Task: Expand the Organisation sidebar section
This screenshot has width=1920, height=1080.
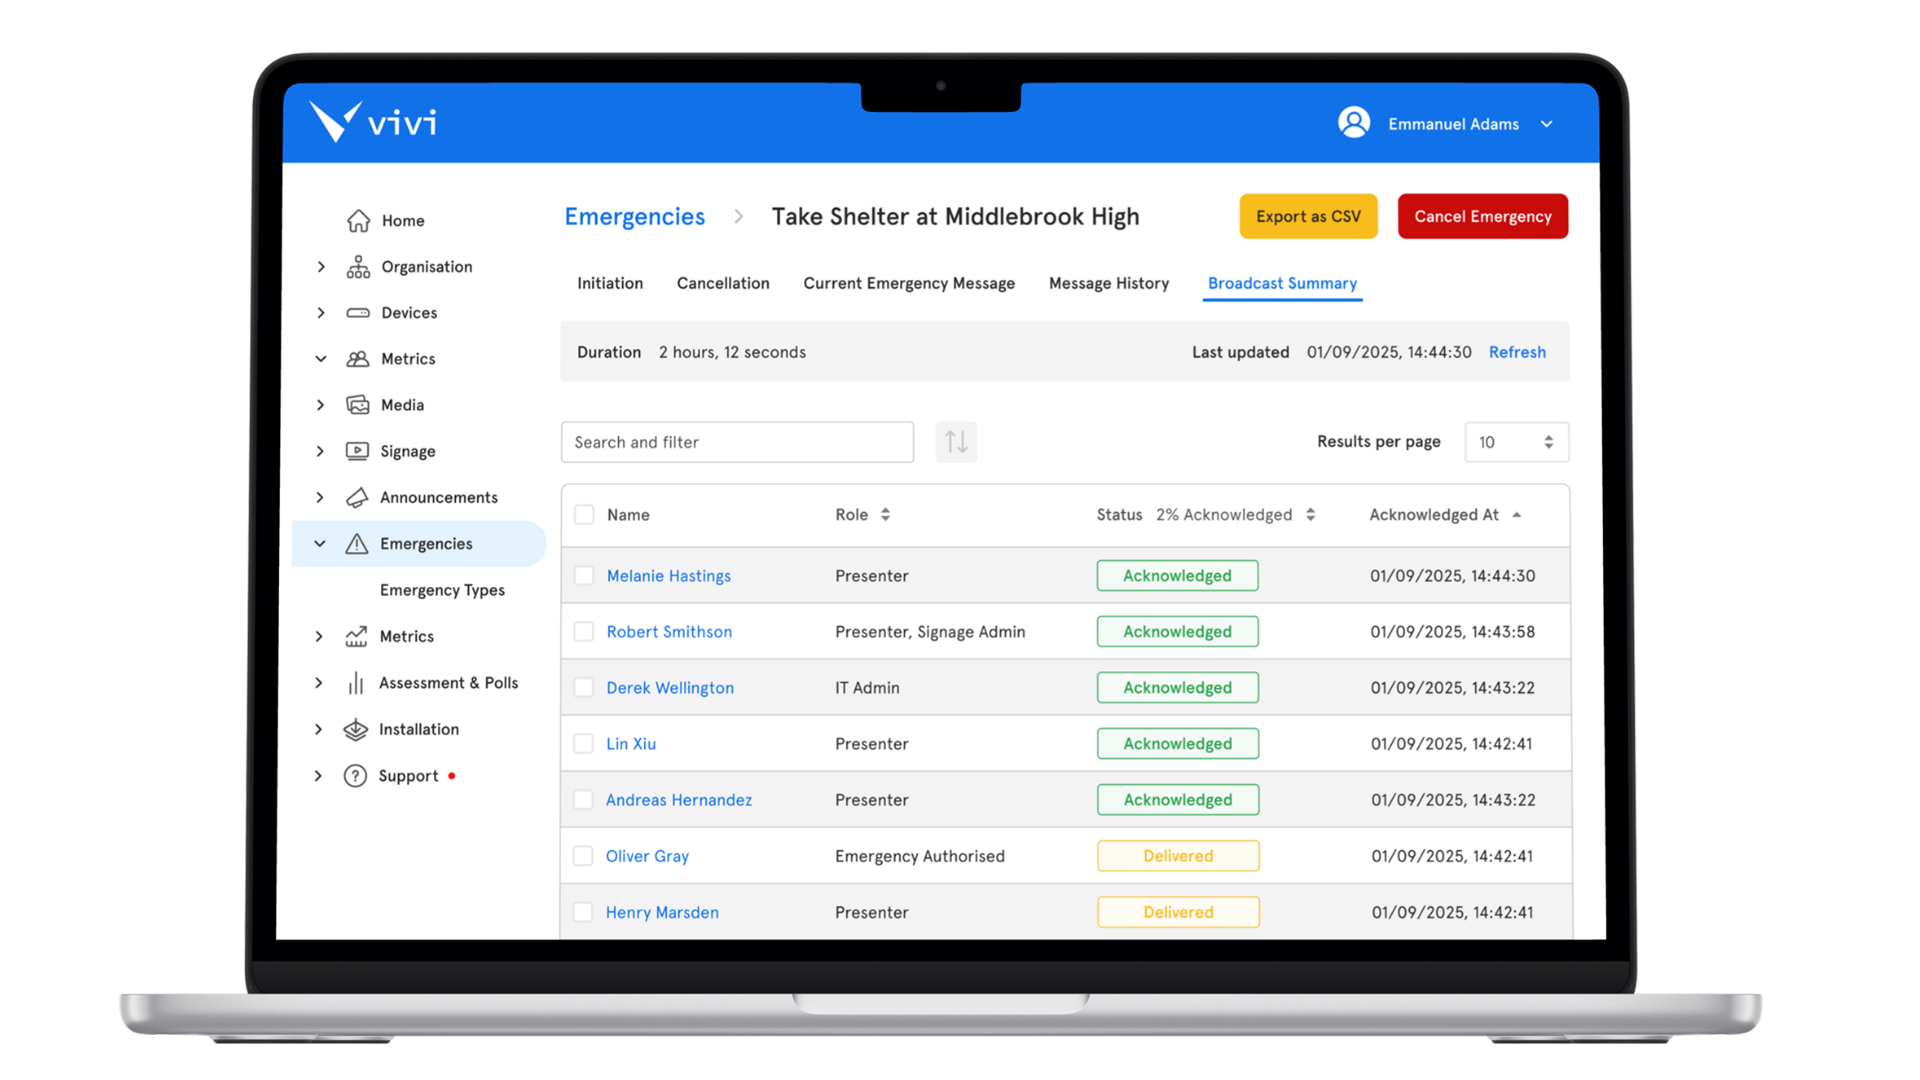Action: [x=321, y=267]
